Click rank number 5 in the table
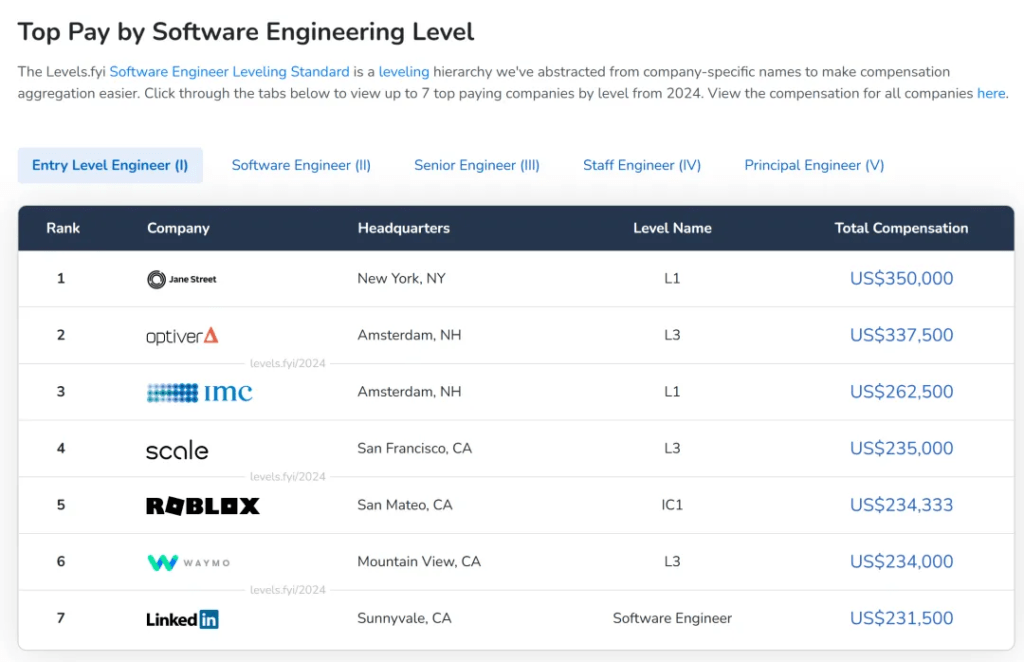This screenshot has width=1024, height=662. (x=61, y=505)
